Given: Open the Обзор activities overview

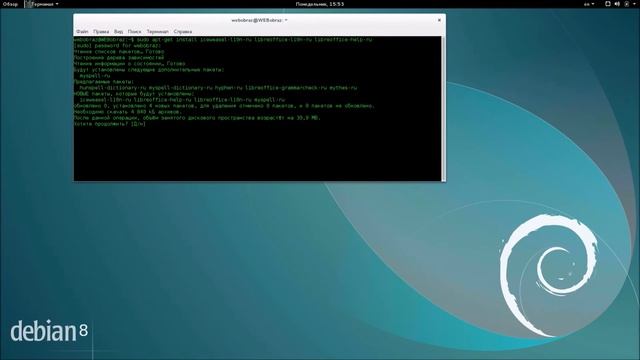Looking at the screenshot, I should [10, 4].
